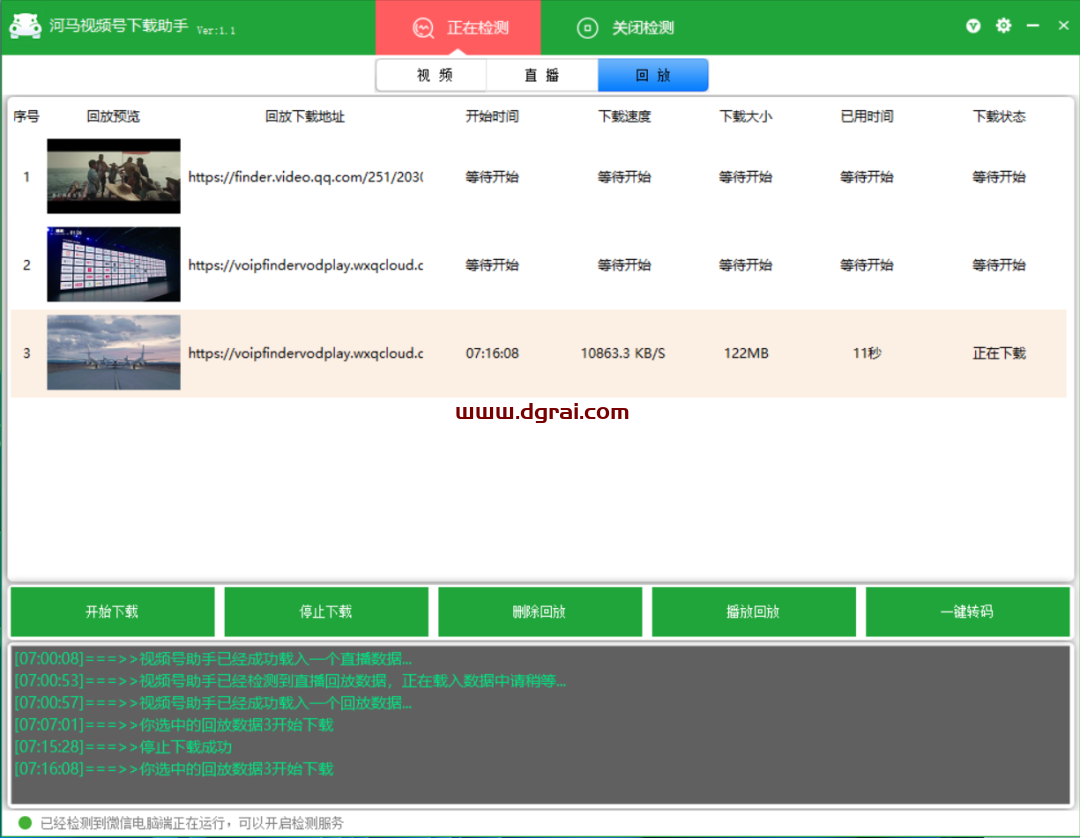Click the 停止下载 button
This screenshot has width=1080, height=838.
pos(326,611)
